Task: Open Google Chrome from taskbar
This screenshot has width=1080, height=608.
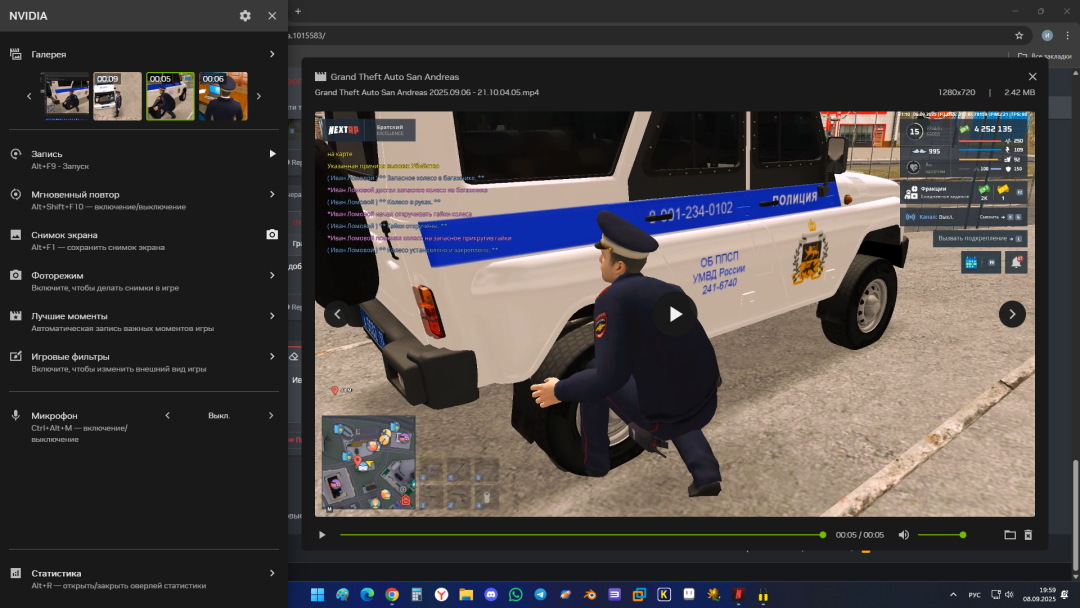Action: (392, 594)
